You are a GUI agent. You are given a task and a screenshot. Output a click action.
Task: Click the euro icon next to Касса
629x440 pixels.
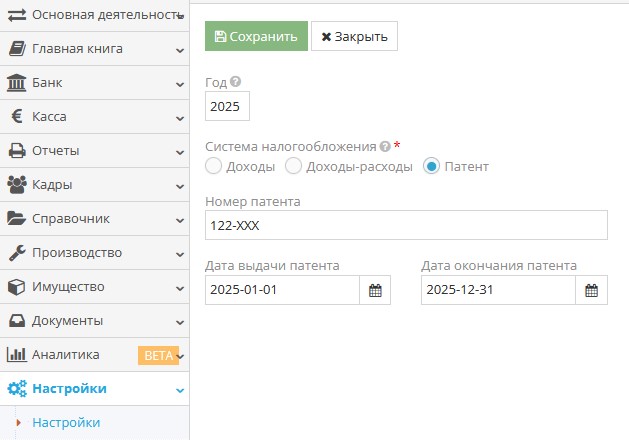(x=17, y=116)
